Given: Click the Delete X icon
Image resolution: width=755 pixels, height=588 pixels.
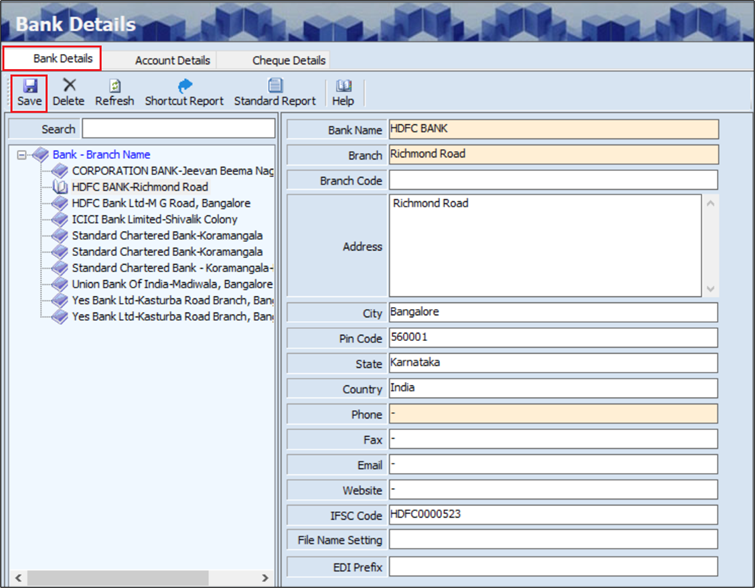Looking at the screenshot, I should [x=69, y=86].
